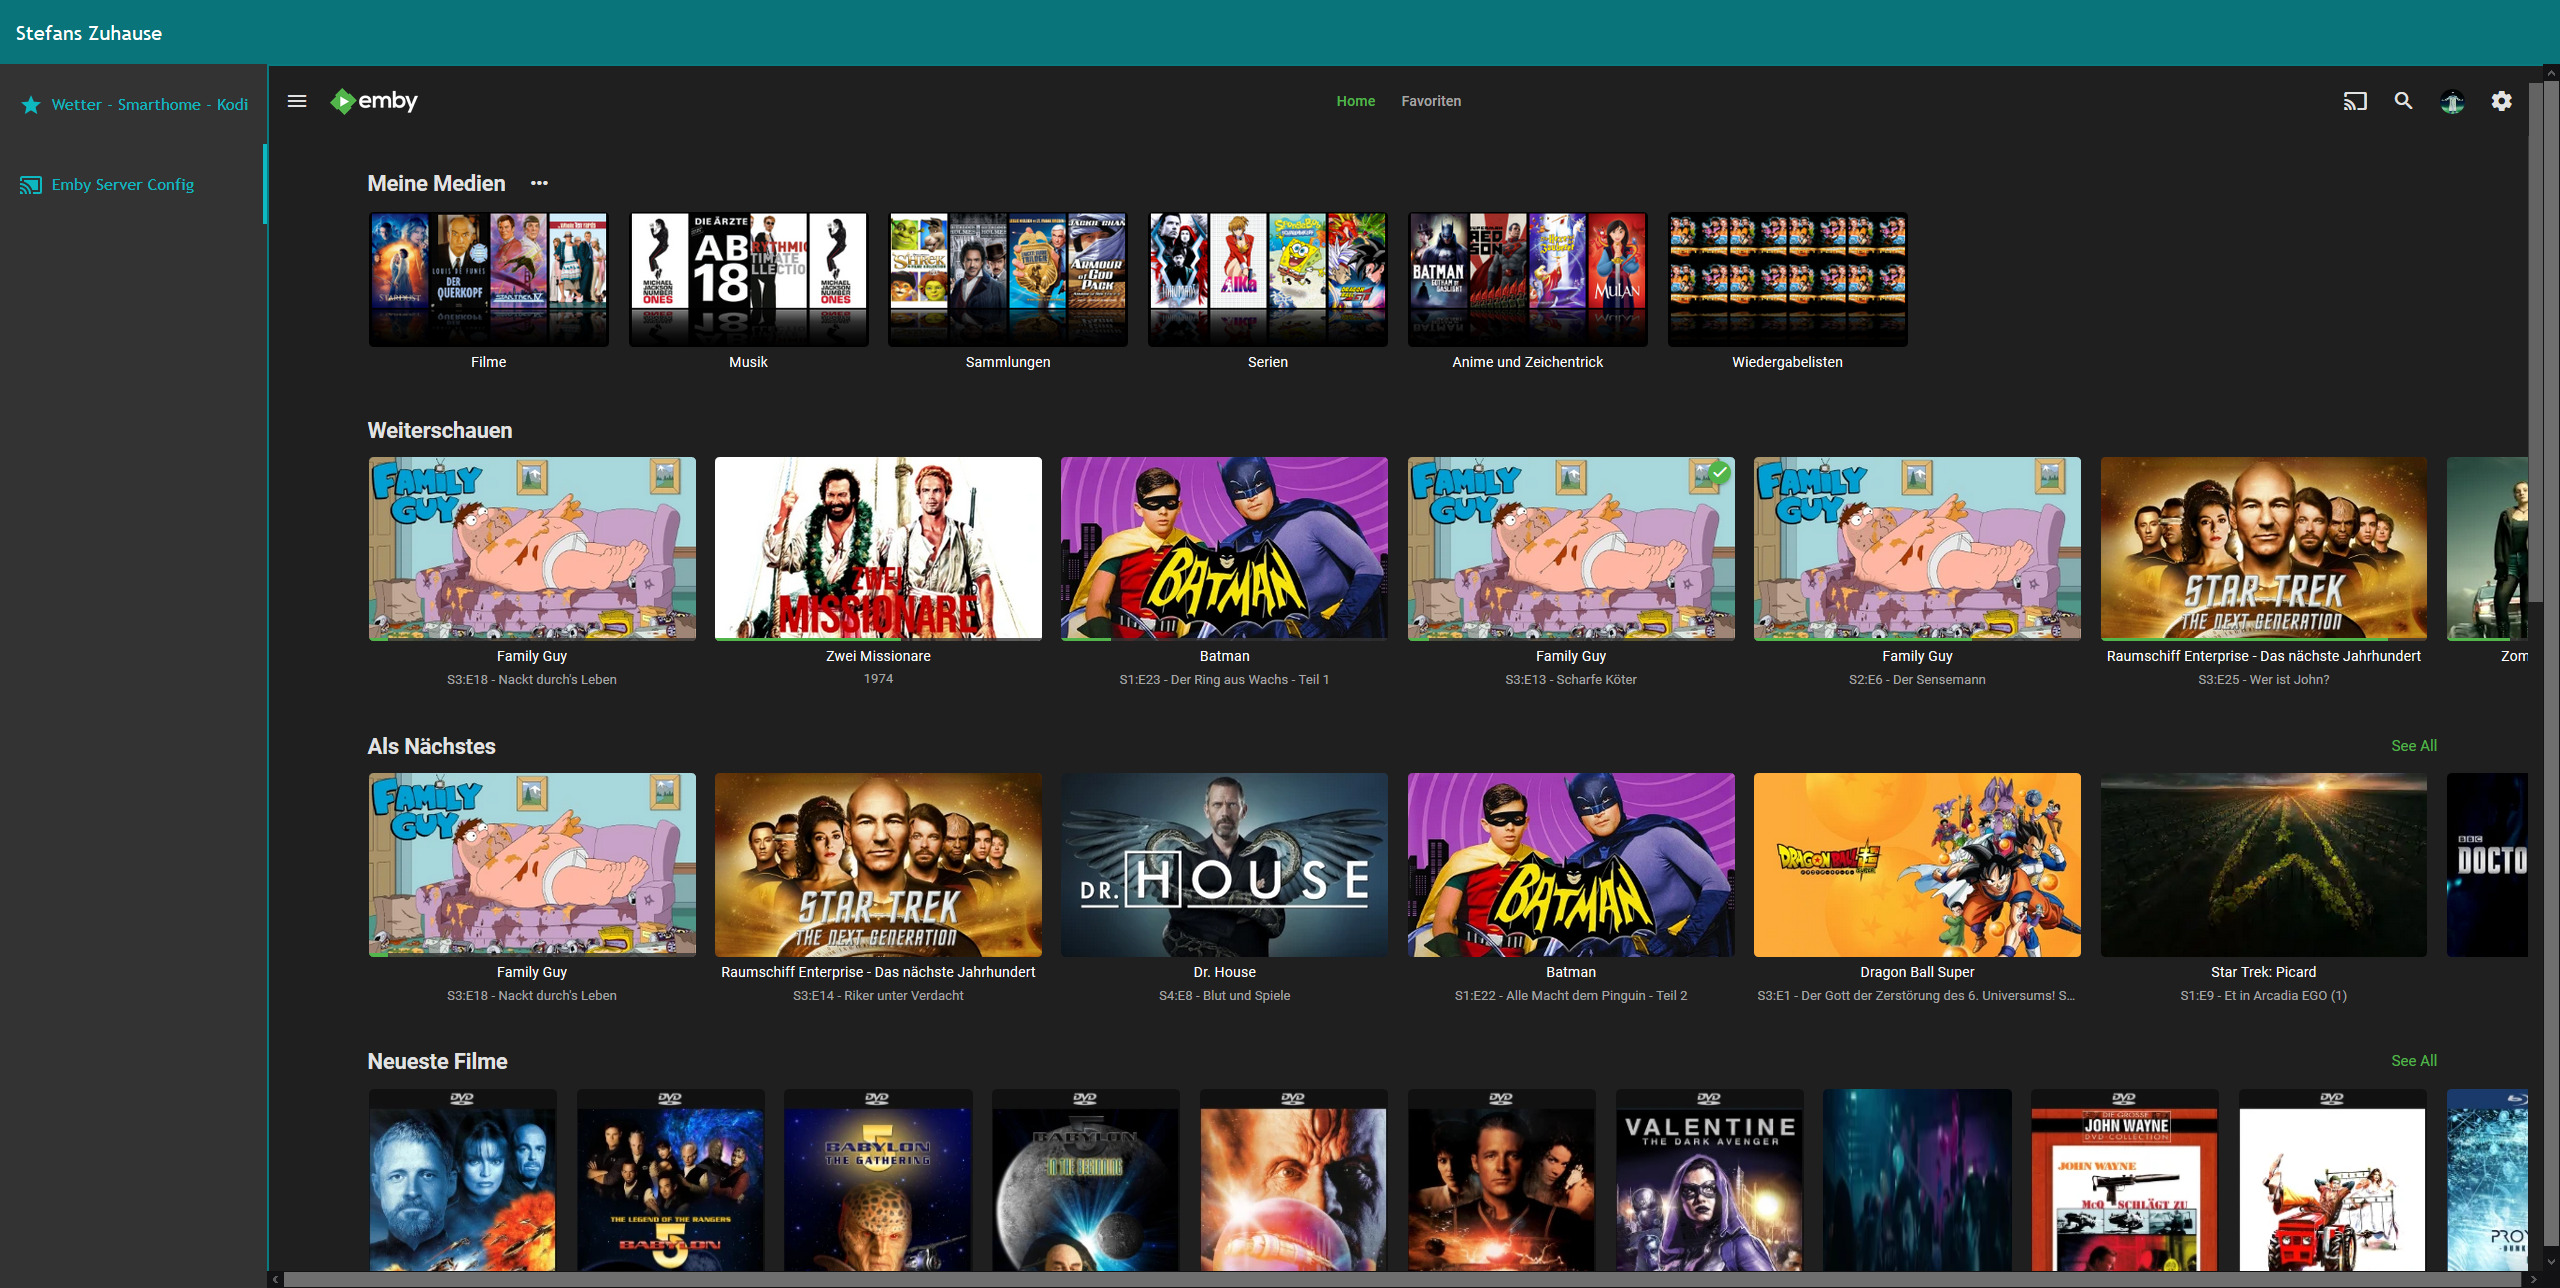Screen dimensions: 2560x1288
Task: Open Babylon 5 Legend of the Rangers poster
Action: 670,1180
